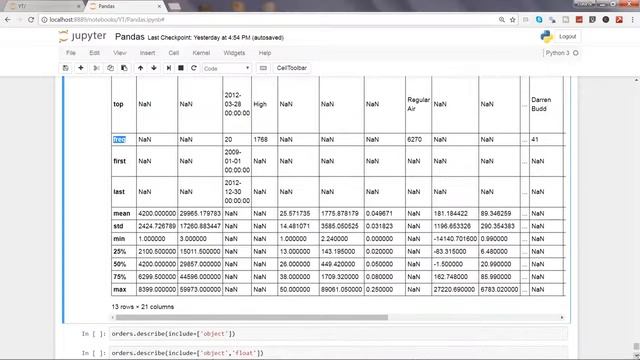Open the View menu
Viewport: 640px width, 360px height.
[120, 53]
